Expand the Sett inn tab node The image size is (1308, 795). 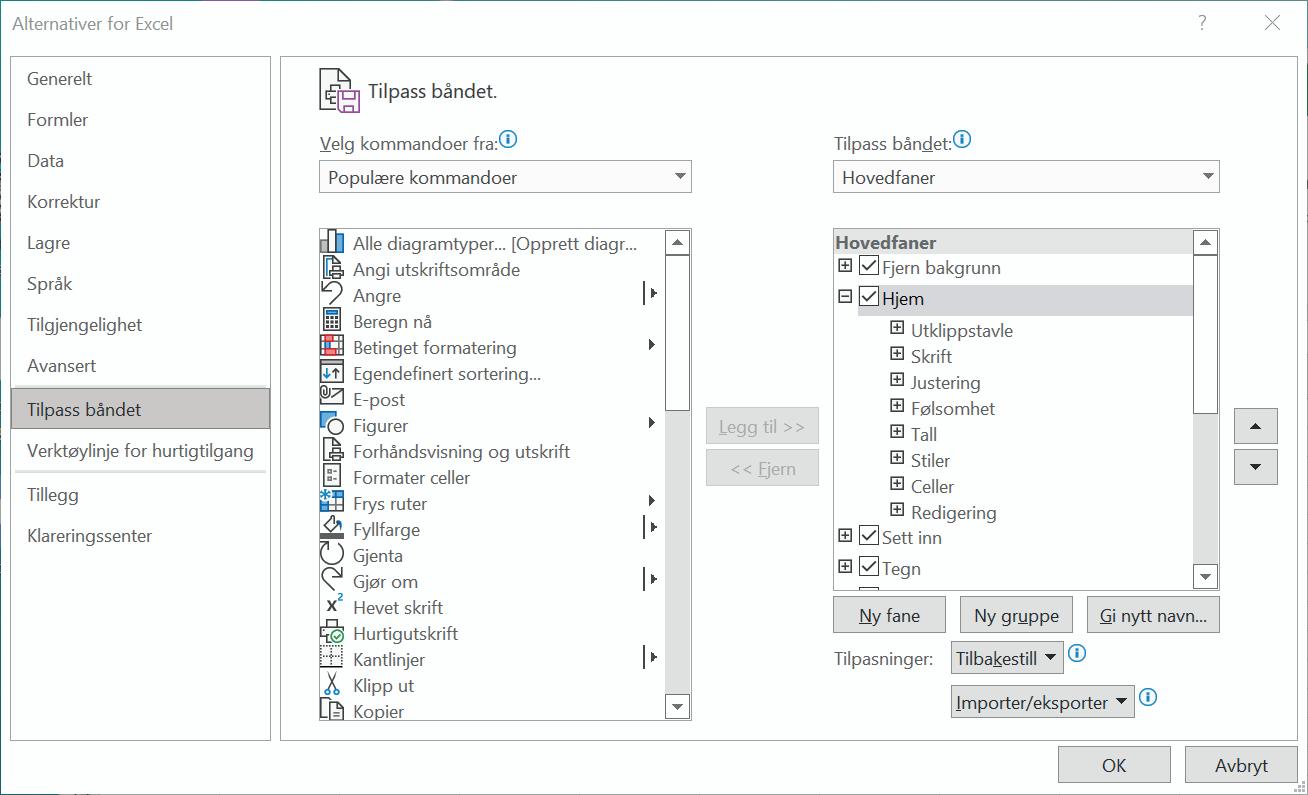pos(845,536)
